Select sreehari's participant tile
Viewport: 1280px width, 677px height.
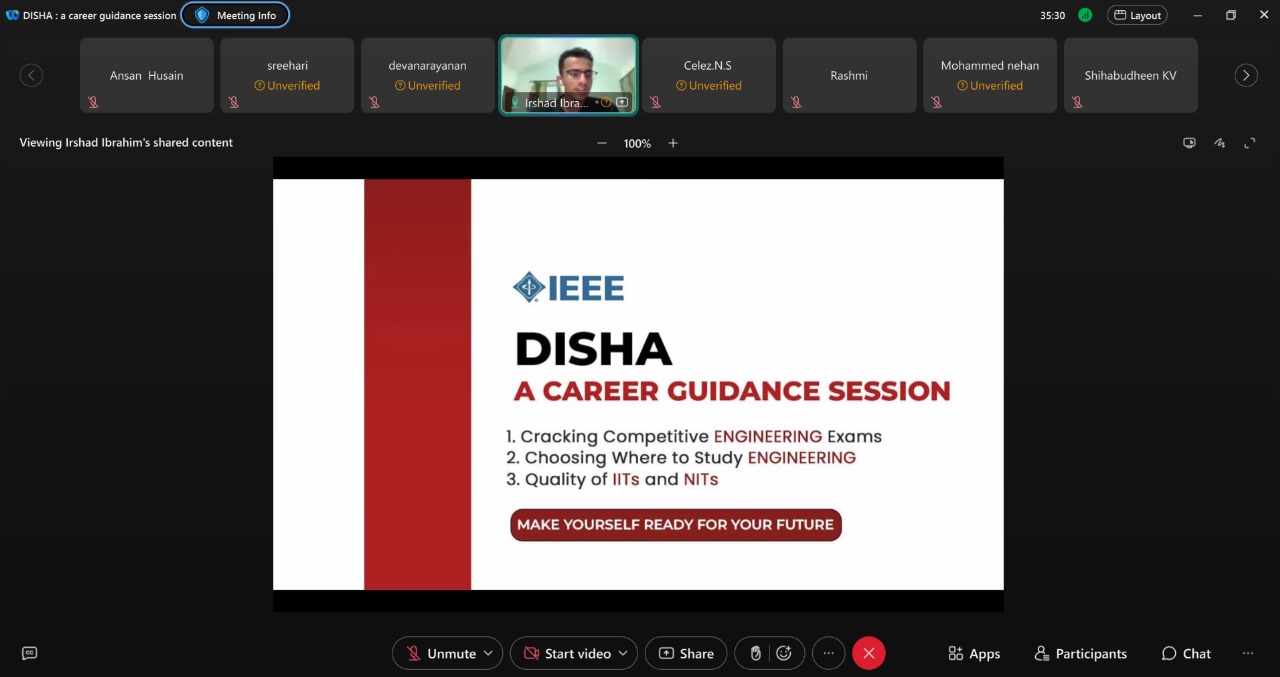click(x=287, y=75)
